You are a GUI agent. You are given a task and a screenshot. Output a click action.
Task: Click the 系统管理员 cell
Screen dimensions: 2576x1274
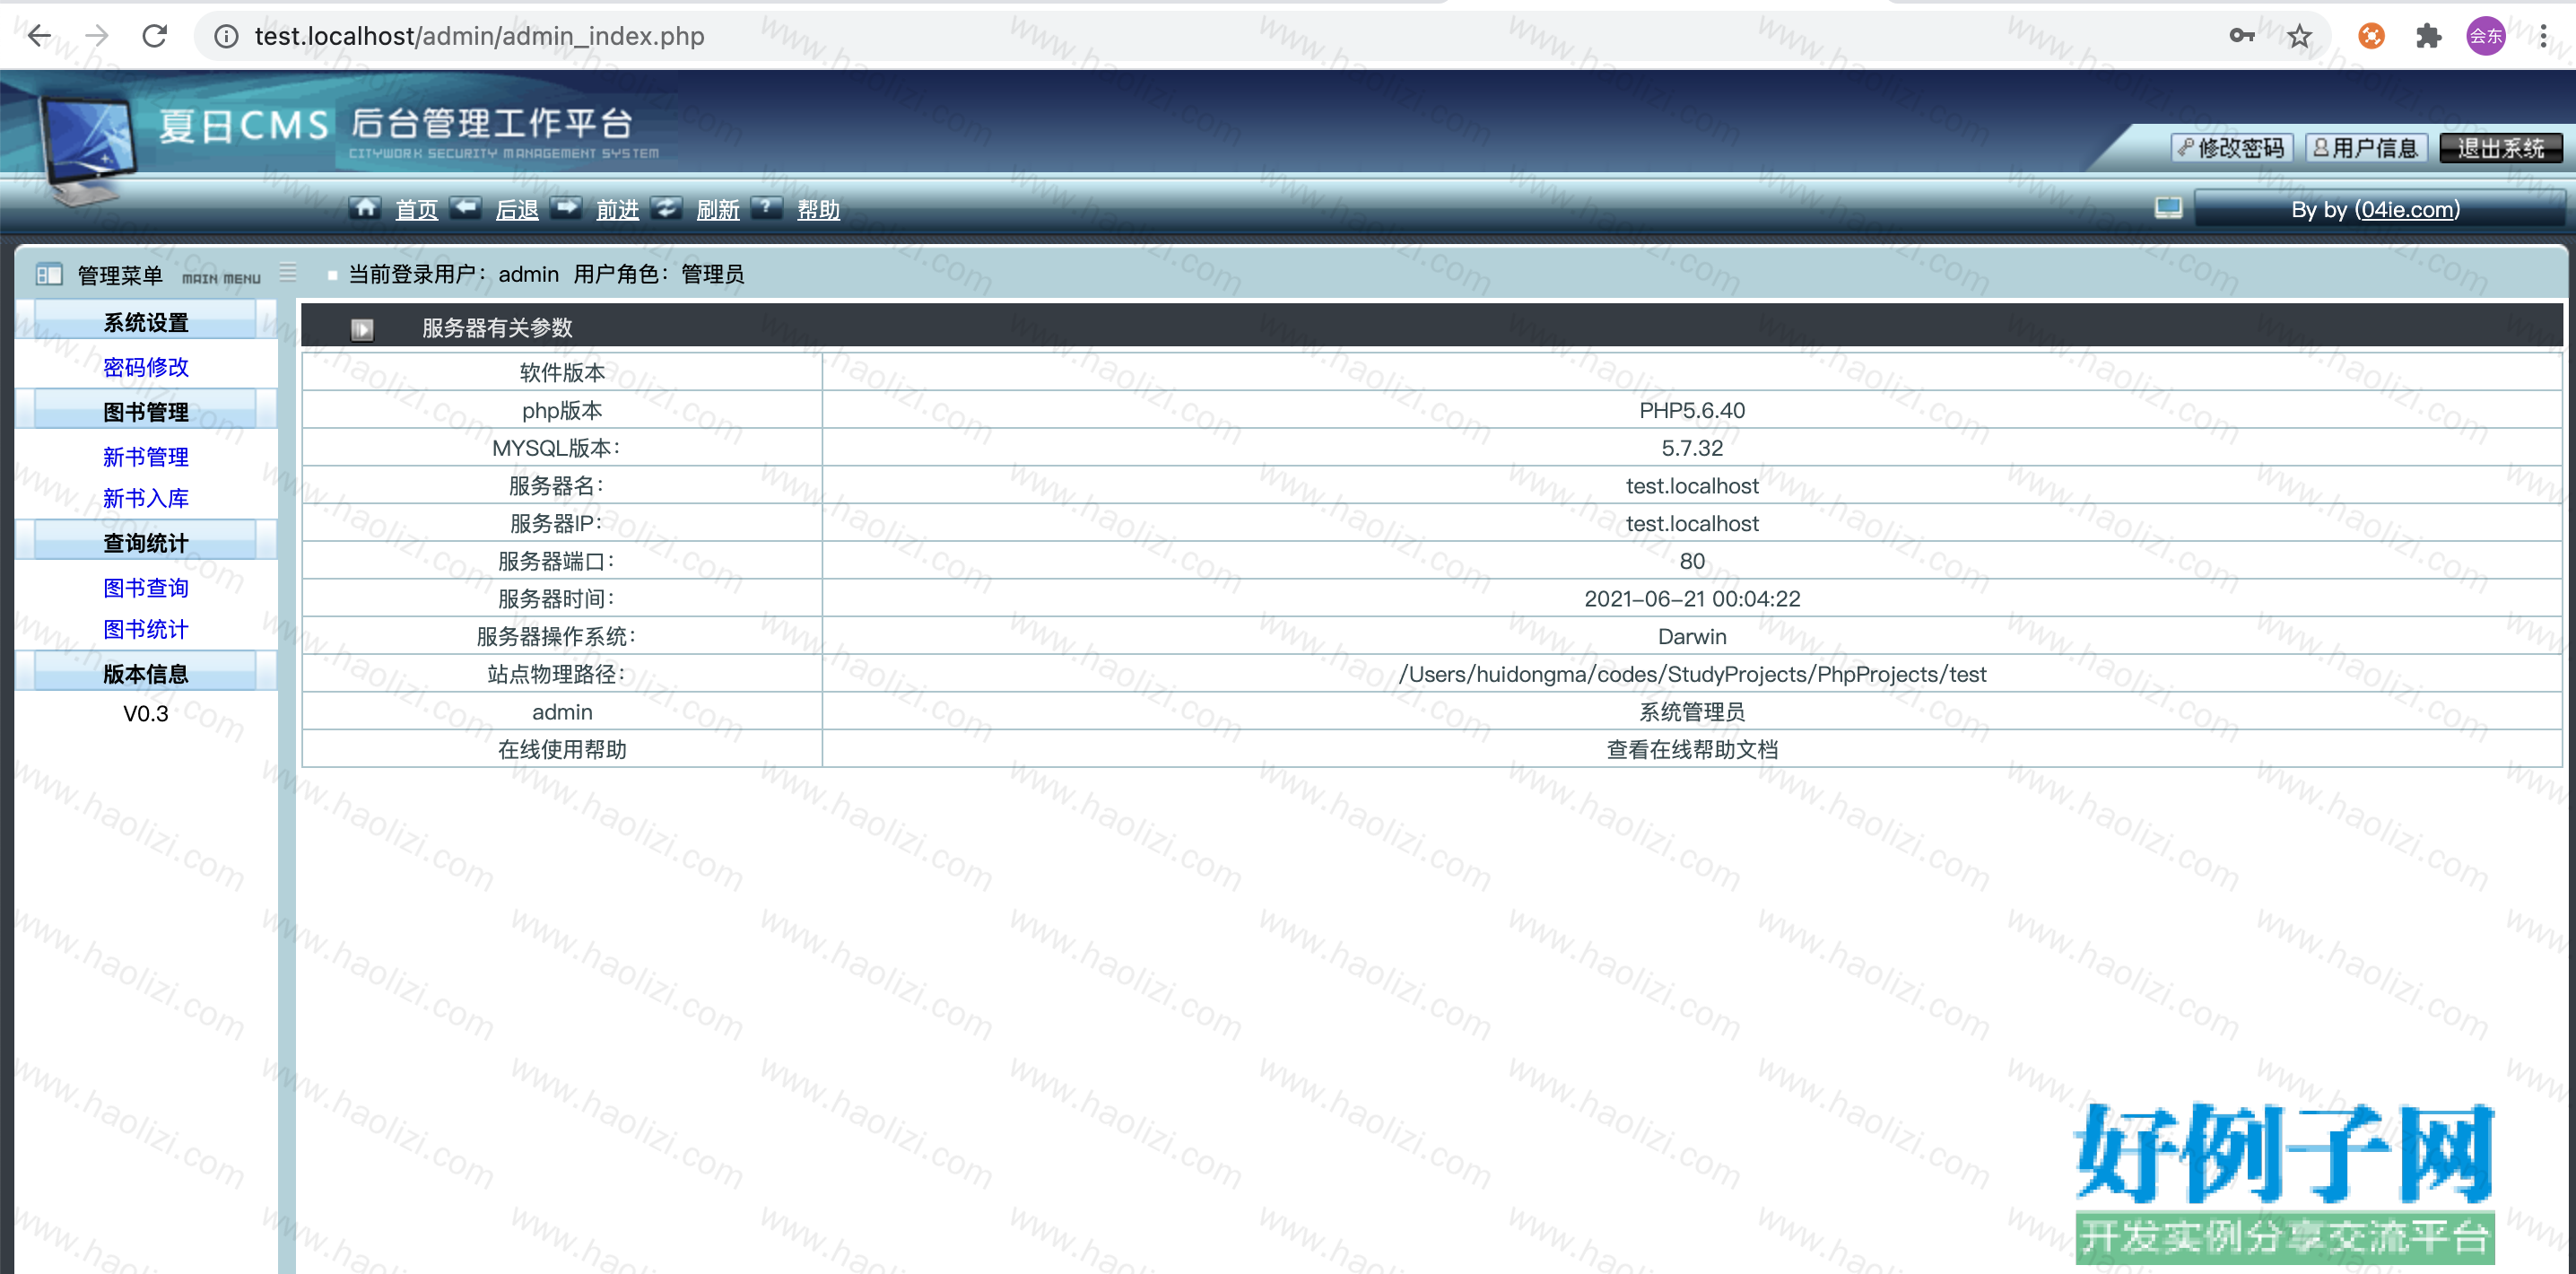tap(1692, 712)
